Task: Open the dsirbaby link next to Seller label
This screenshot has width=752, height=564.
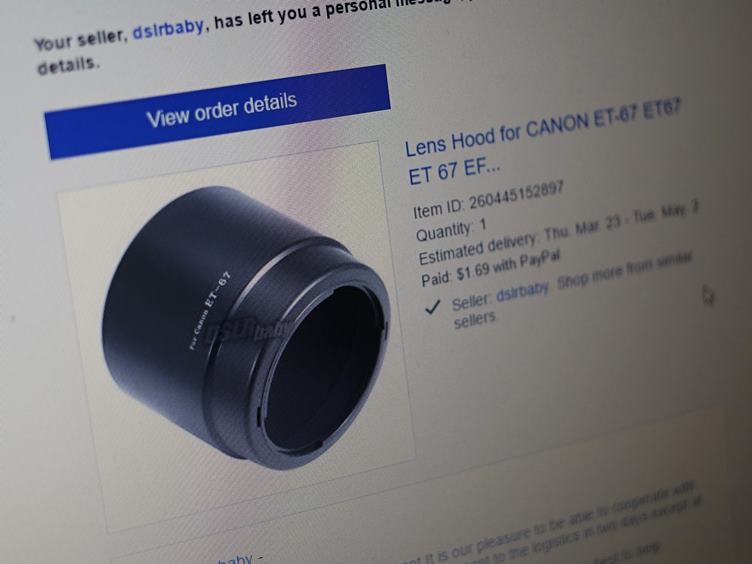Action: [523, 291]
